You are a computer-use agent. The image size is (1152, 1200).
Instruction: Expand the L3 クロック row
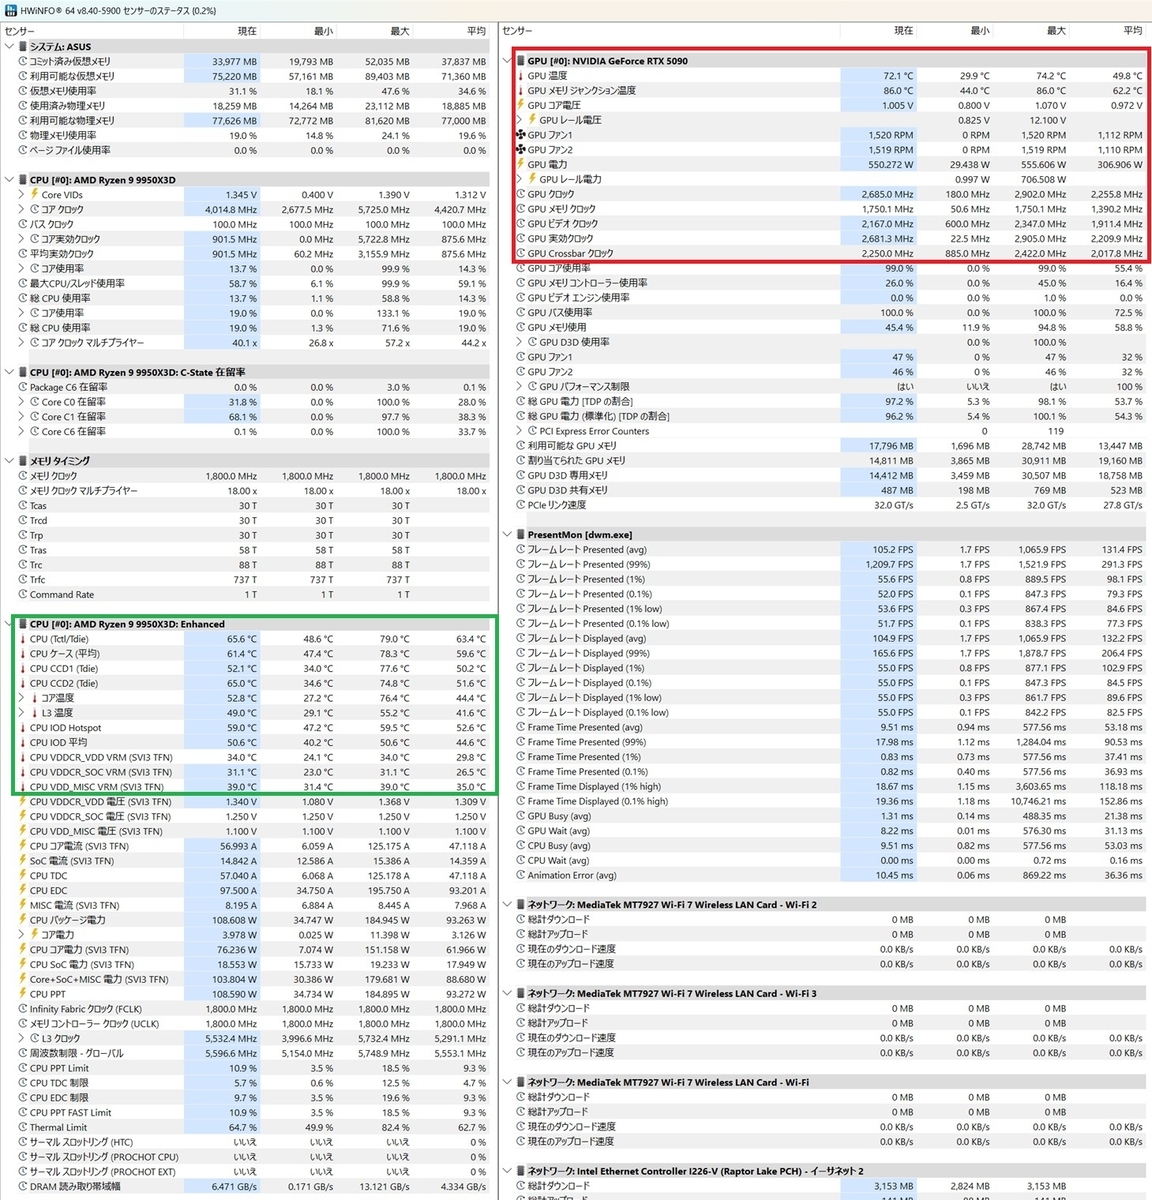click(x=22, y=1038)
